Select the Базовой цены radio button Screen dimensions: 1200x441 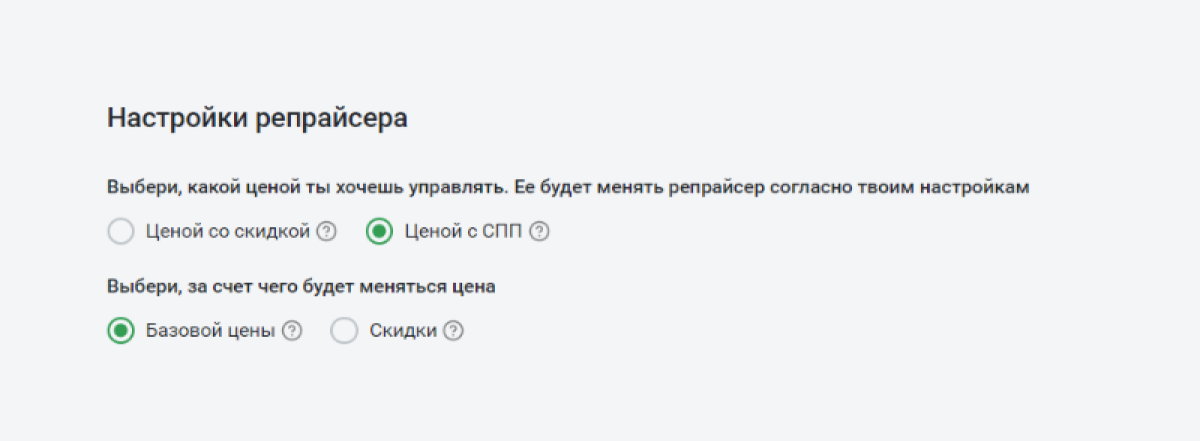(x=120, y=331)
